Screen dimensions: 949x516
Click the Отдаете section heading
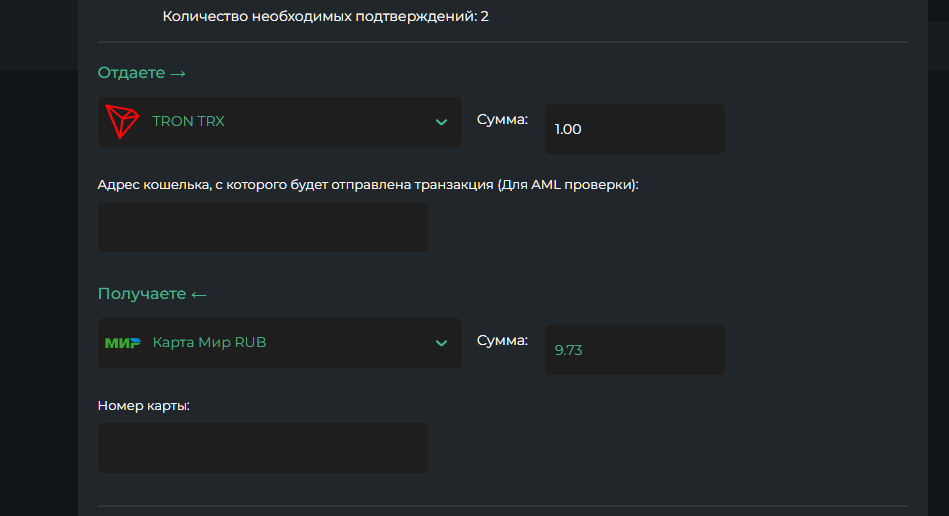tap(131, 73)
